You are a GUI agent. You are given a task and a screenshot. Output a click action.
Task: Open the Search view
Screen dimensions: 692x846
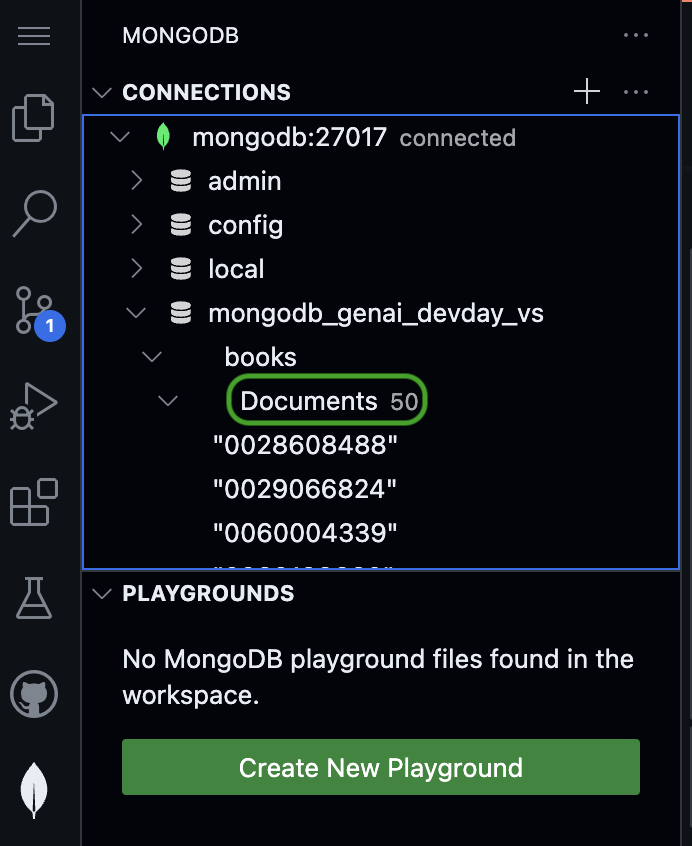pos(35,214)
